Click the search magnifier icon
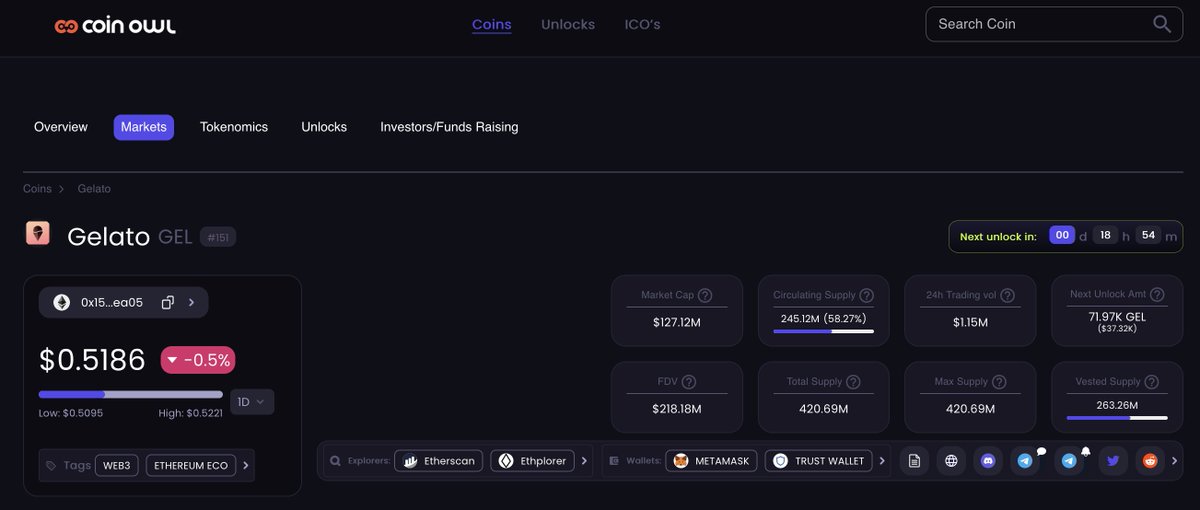This screenshot has width=1200, height=510. point(1162,24)
